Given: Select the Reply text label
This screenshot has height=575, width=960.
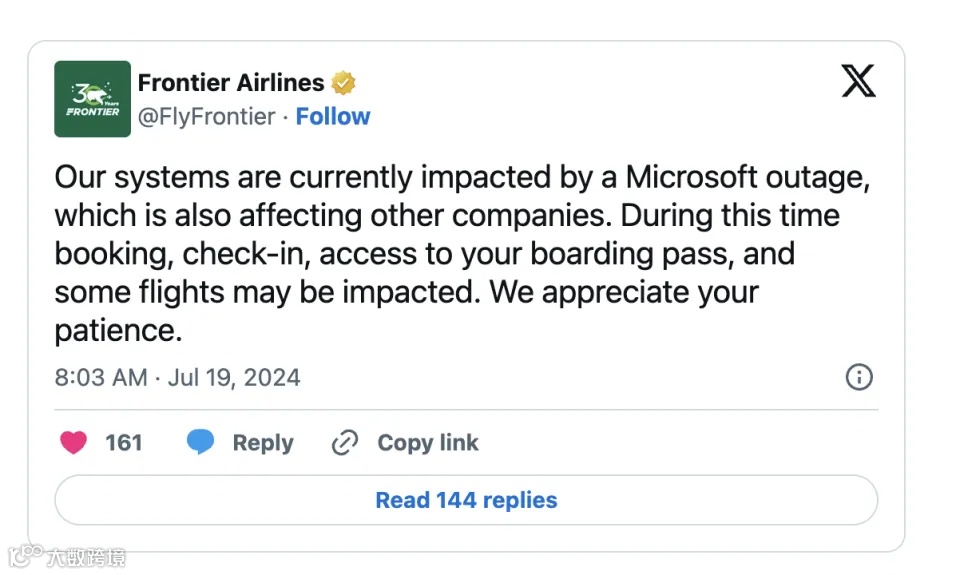Looking at the screenshot, I should [263, 443].
